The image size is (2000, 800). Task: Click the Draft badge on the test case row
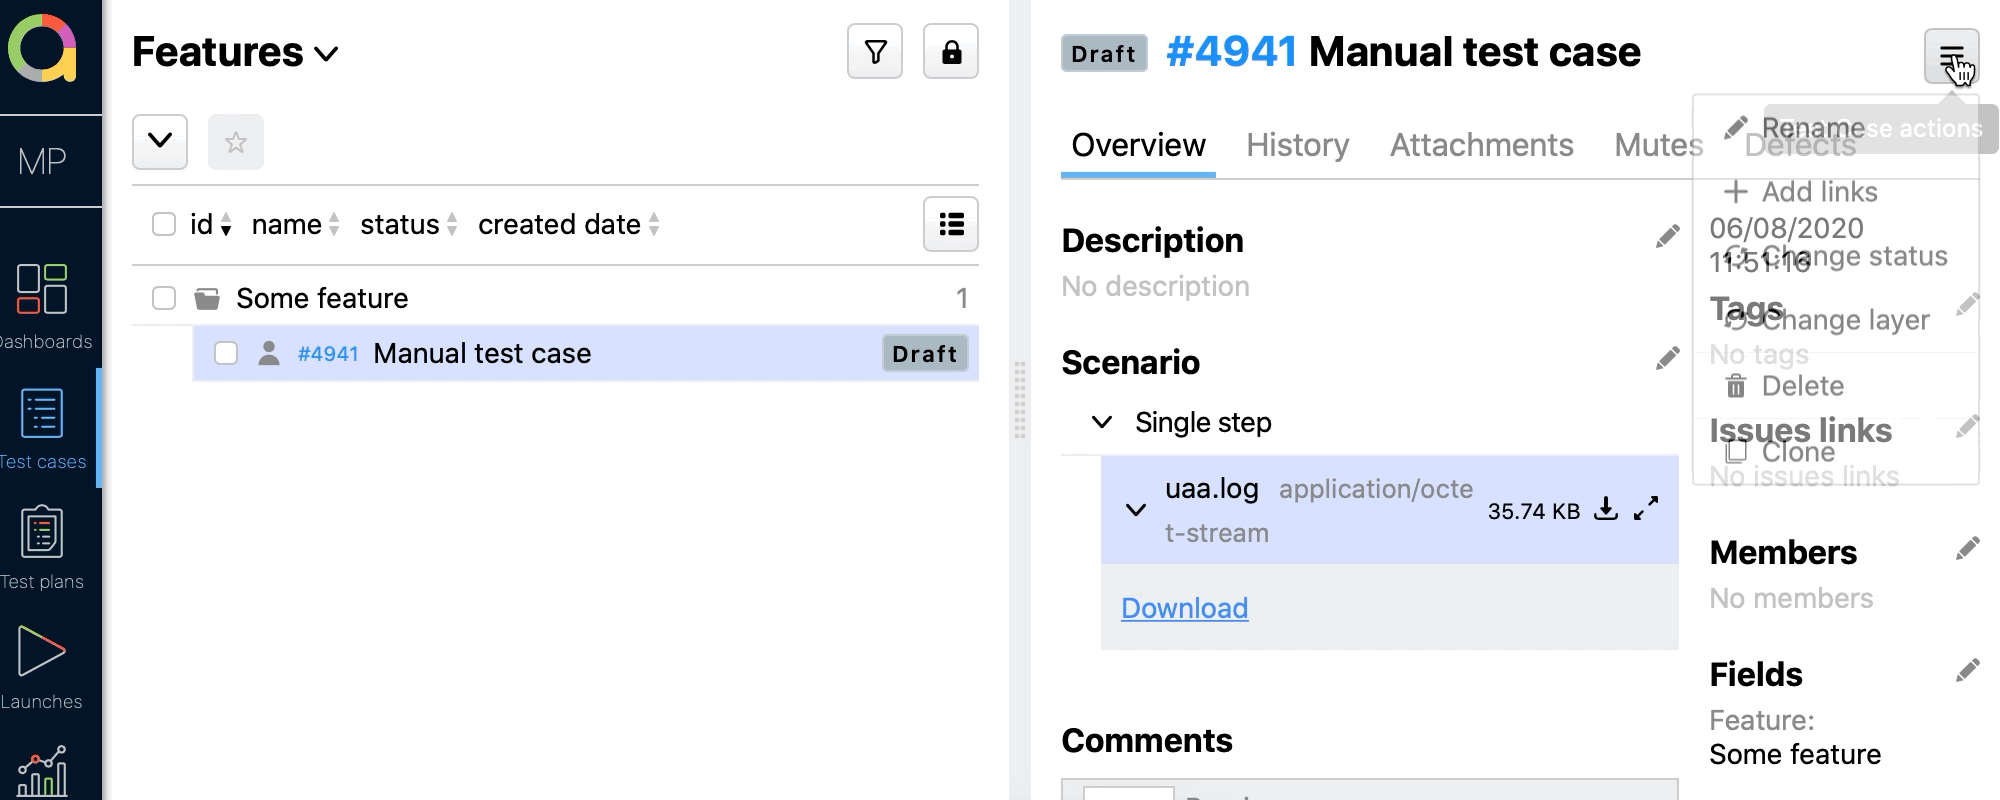point(925,354)
